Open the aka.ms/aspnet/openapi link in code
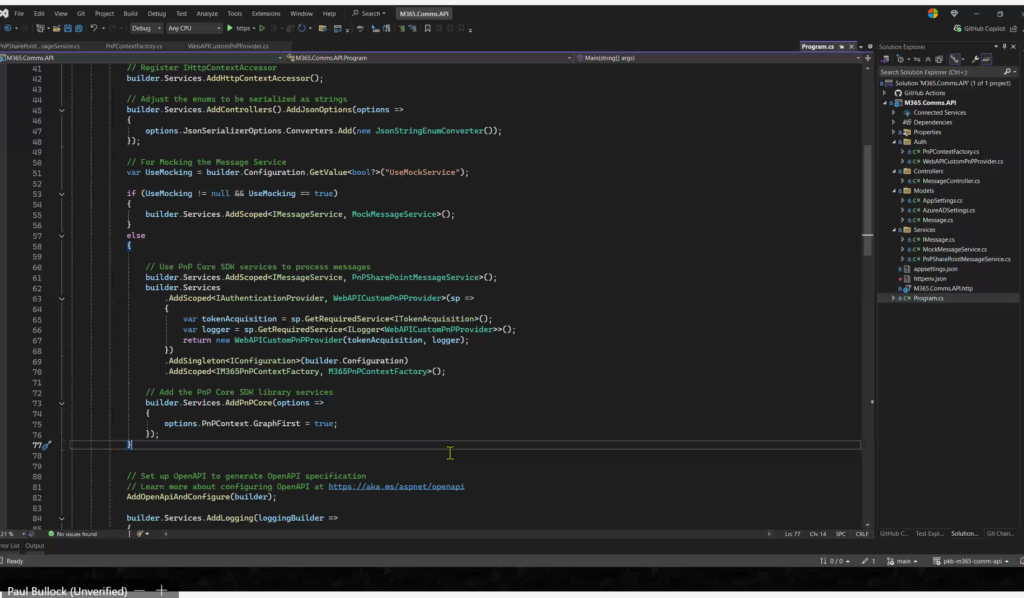Image resolution: width=1024 pixels, height=598 pixels. (x=396, y=486)
